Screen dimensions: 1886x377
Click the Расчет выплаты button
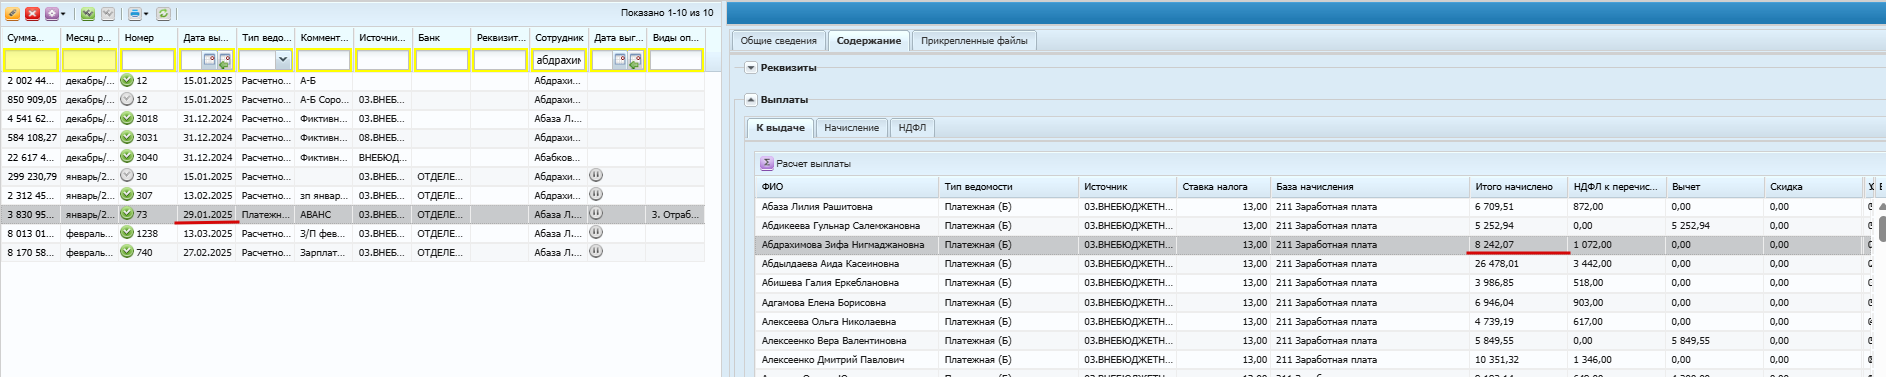pos(806,164)
